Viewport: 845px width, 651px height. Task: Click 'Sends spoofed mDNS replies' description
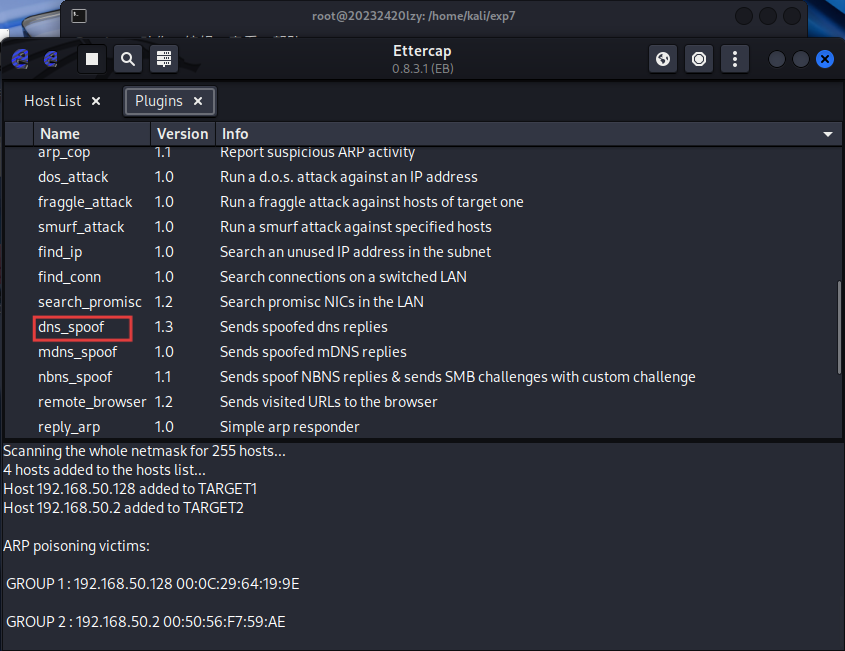pyautogui.click(x=313, y=352)
